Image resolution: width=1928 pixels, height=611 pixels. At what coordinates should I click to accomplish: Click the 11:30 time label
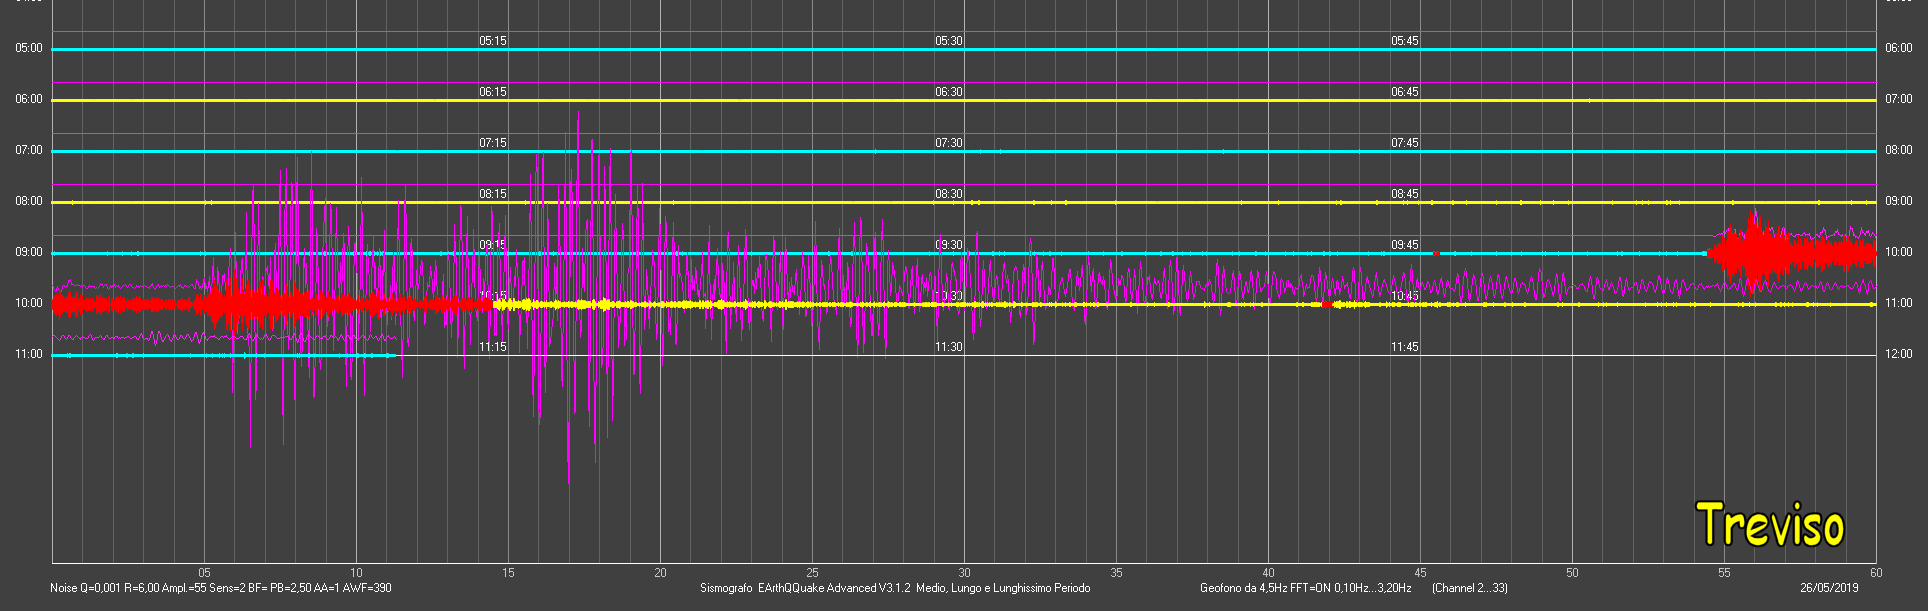click(949, 347)
